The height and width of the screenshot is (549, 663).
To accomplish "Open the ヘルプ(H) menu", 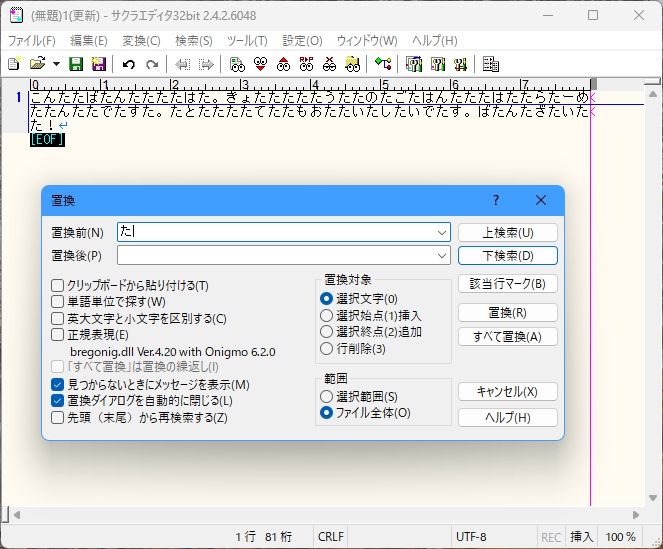I will pos(435,41).
